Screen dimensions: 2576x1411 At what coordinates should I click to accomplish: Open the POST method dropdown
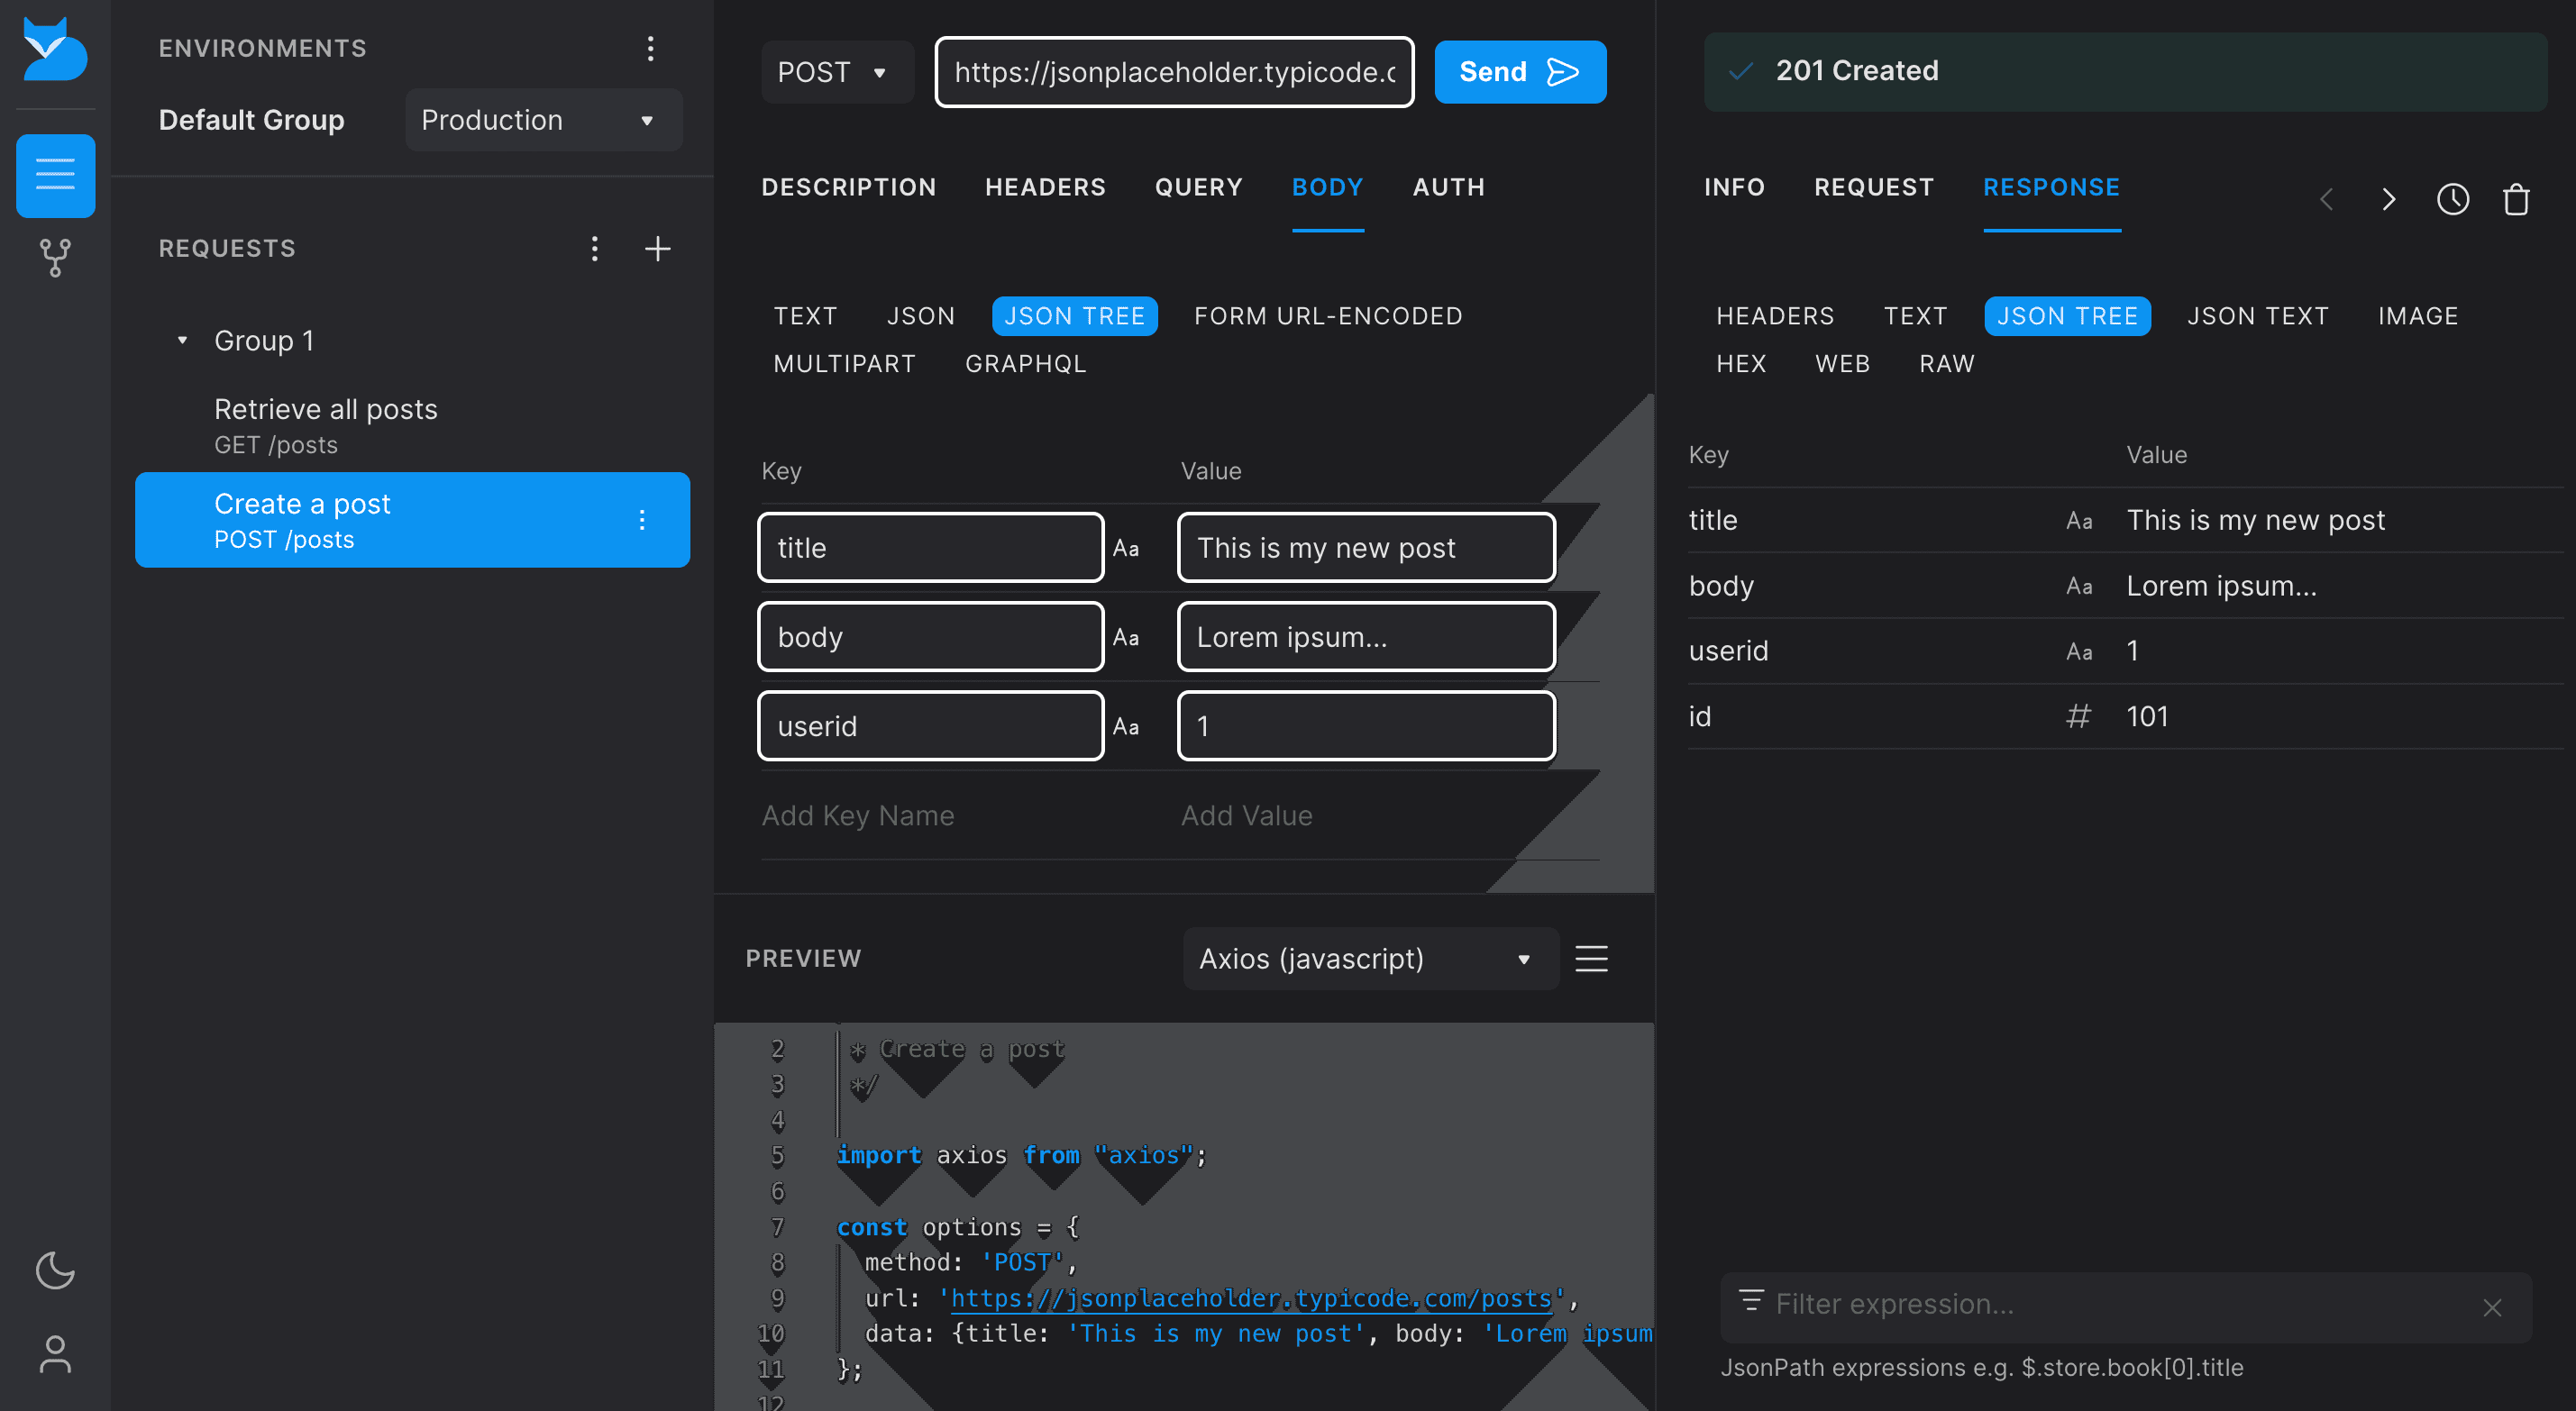837,72
